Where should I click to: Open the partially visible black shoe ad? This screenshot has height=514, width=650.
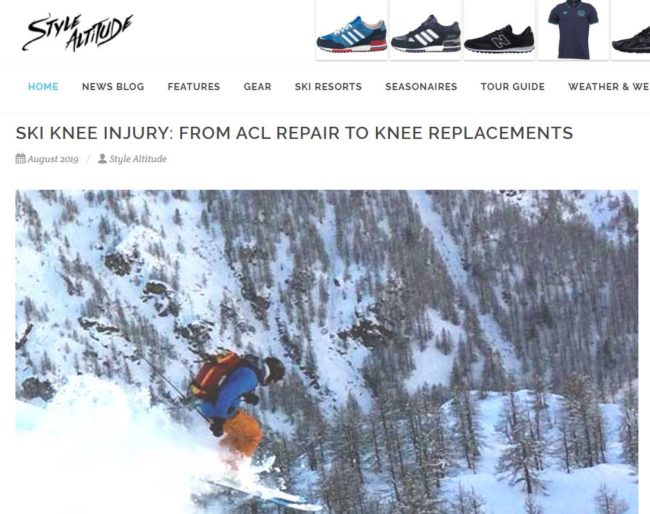click(631, 30)
